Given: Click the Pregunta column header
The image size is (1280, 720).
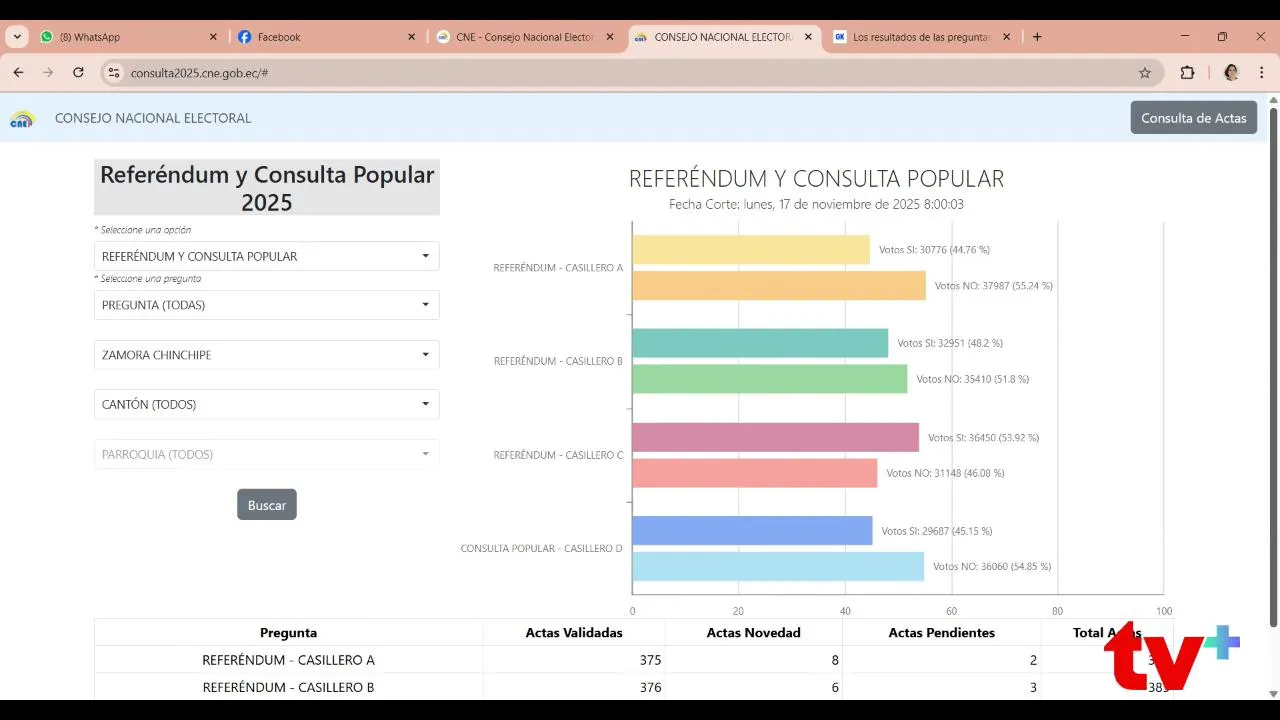Looking at the screenshot, I should 288,632.
